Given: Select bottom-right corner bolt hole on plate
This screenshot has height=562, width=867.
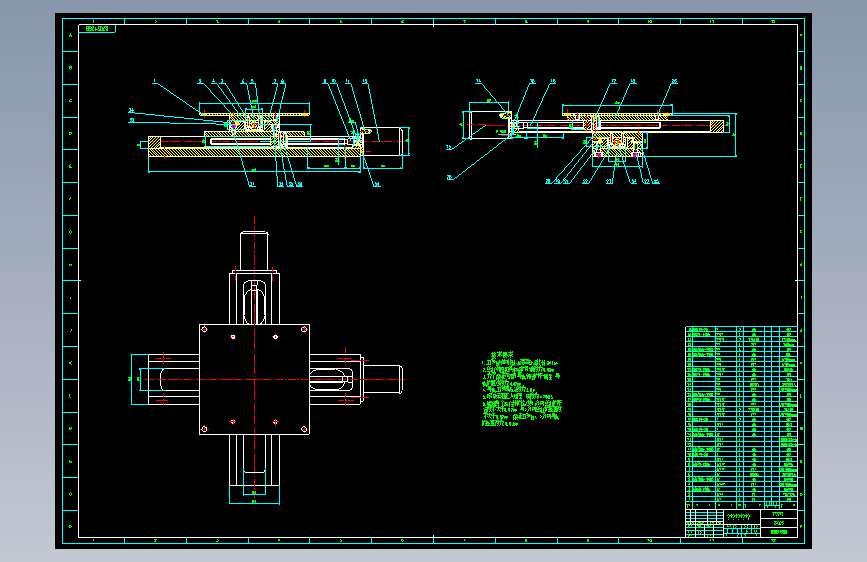Looking at the screenshot, I should (304, 429).
